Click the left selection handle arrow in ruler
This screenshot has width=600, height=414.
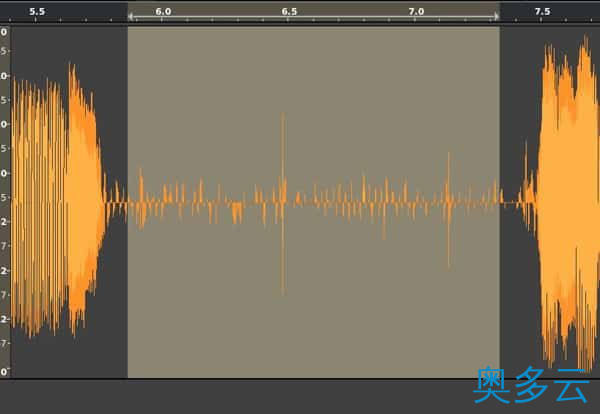(130, 16)
